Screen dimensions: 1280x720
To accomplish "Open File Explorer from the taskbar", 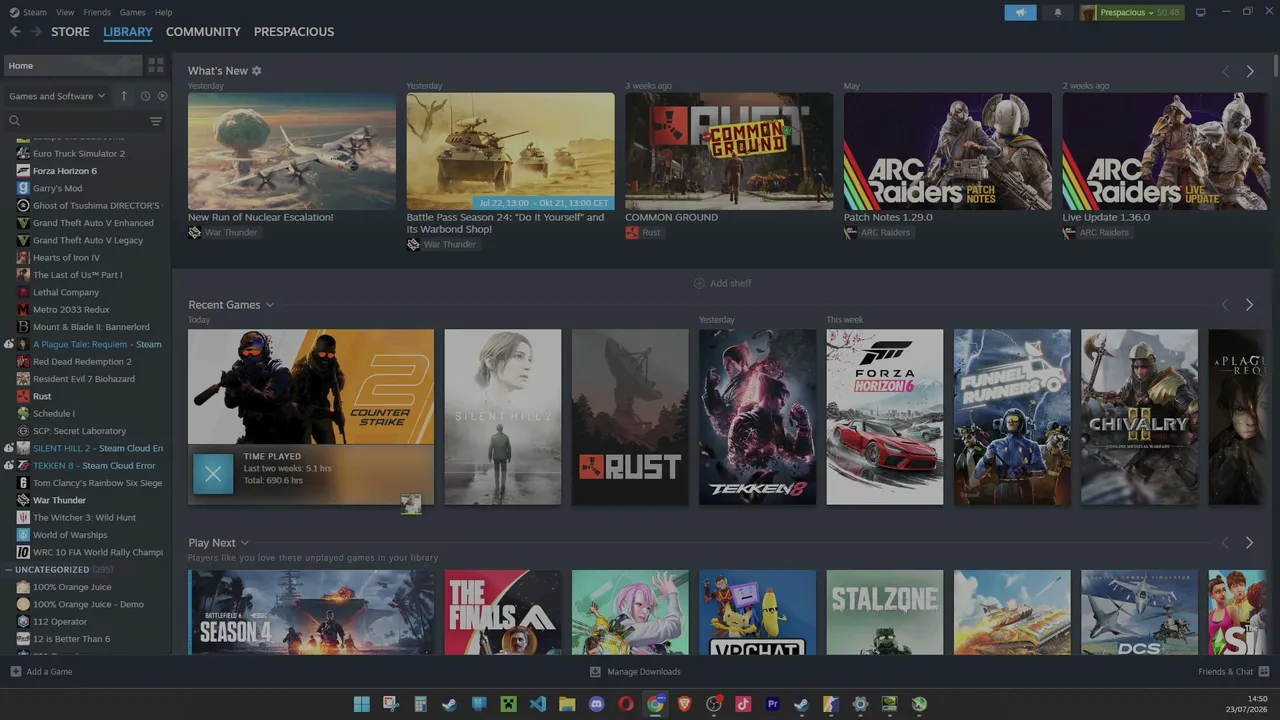I will 567,704.
